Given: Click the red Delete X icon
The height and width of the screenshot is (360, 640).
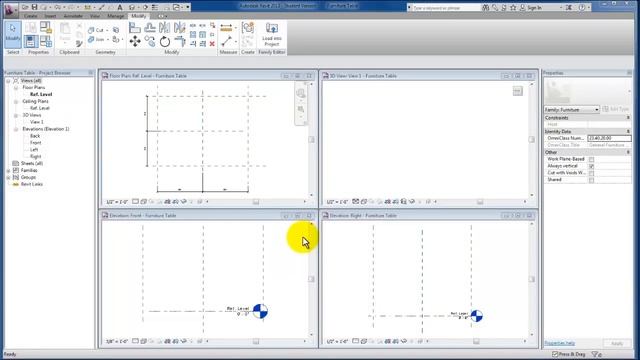Looking at the screenshot, I should (x=212, y=44).
